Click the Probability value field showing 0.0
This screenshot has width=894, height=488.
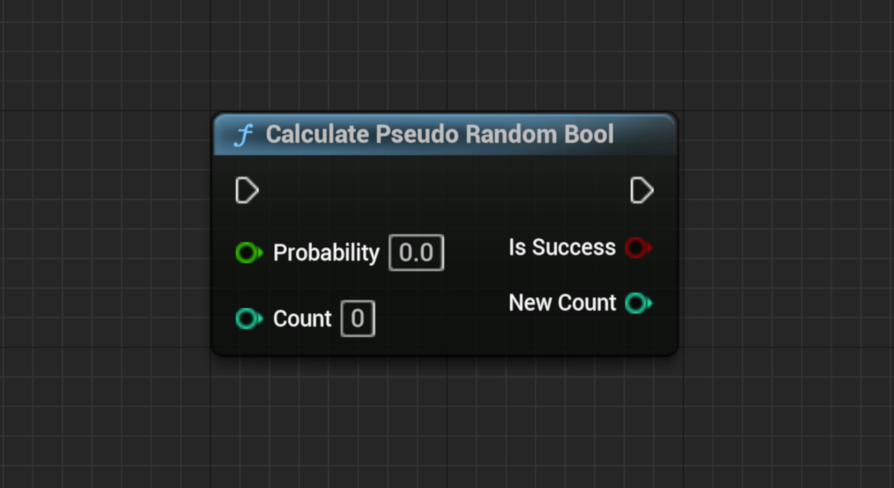[416, 253]
